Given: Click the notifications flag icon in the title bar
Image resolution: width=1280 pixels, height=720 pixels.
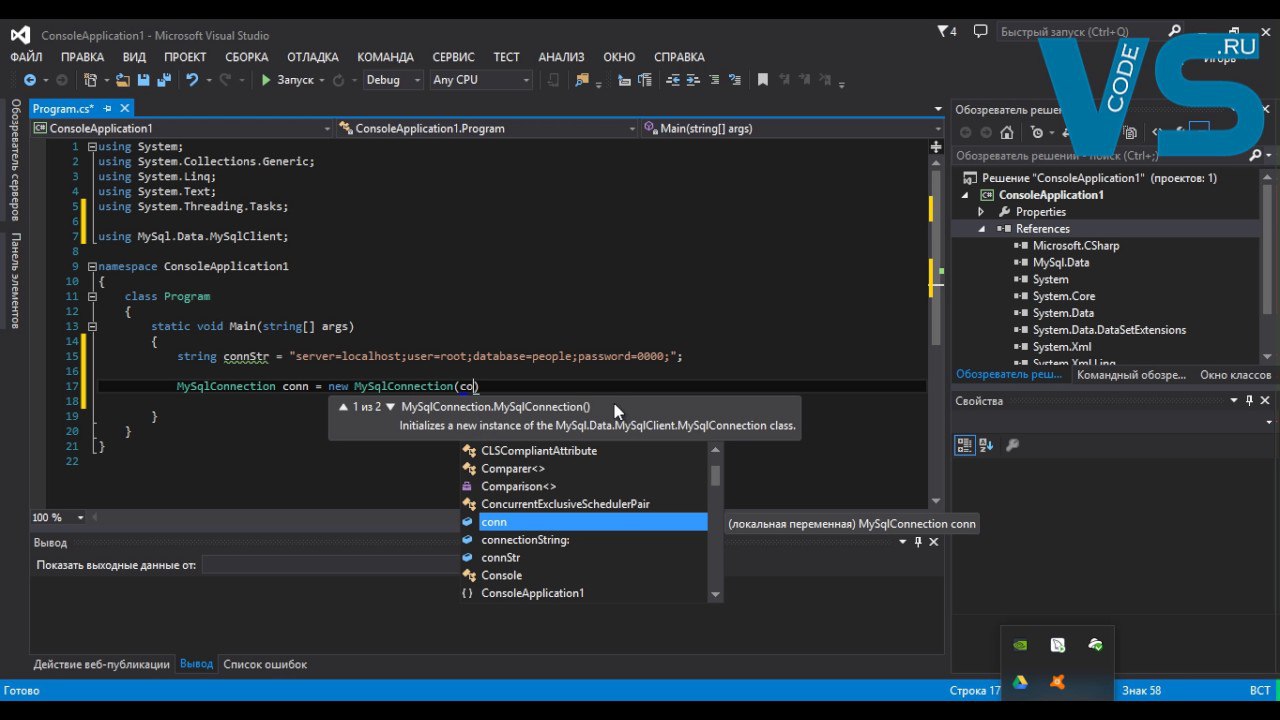Looking at the screenshot, I should pyautogui.click(x=943, y=32).
